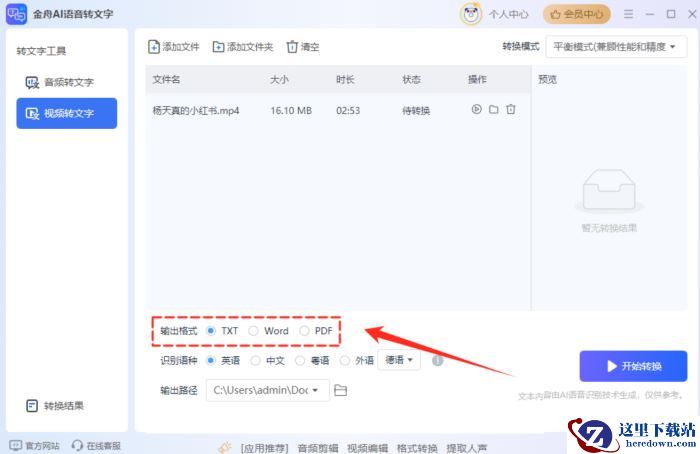
Task: Play the 杨天真的小红书.mp4 file
Action: (476, 109)
